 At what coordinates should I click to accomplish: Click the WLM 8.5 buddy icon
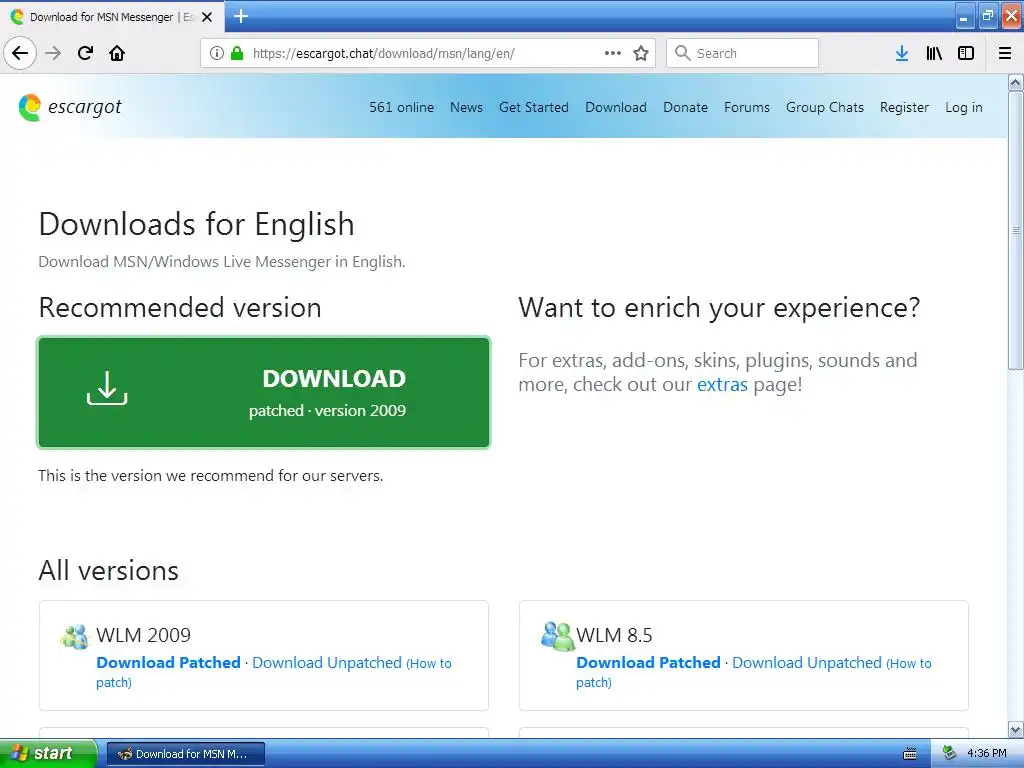[557, 636]
